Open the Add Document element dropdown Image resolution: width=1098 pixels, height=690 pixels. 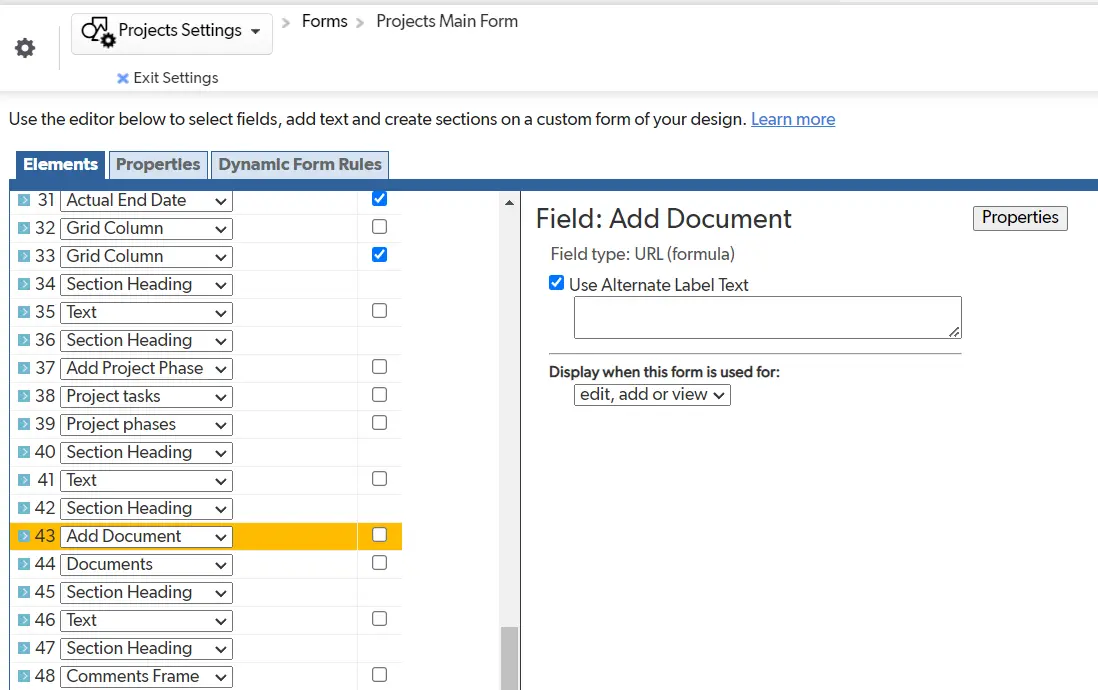pos(146,537)
